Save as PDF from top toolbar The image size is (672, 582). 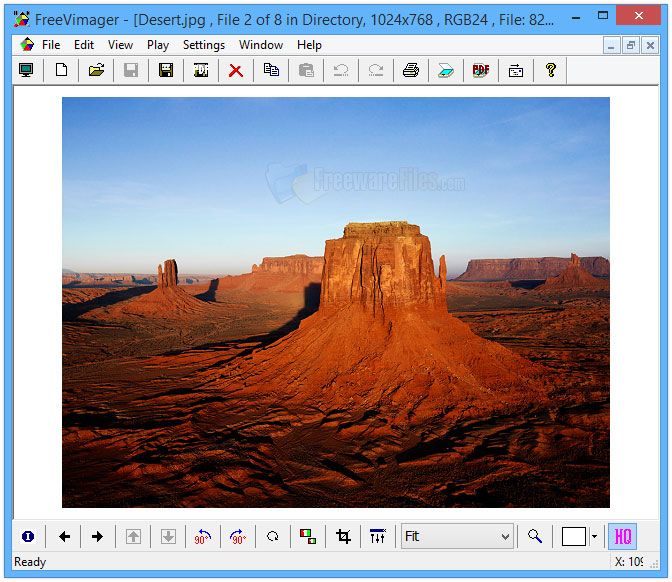[201, 70]
